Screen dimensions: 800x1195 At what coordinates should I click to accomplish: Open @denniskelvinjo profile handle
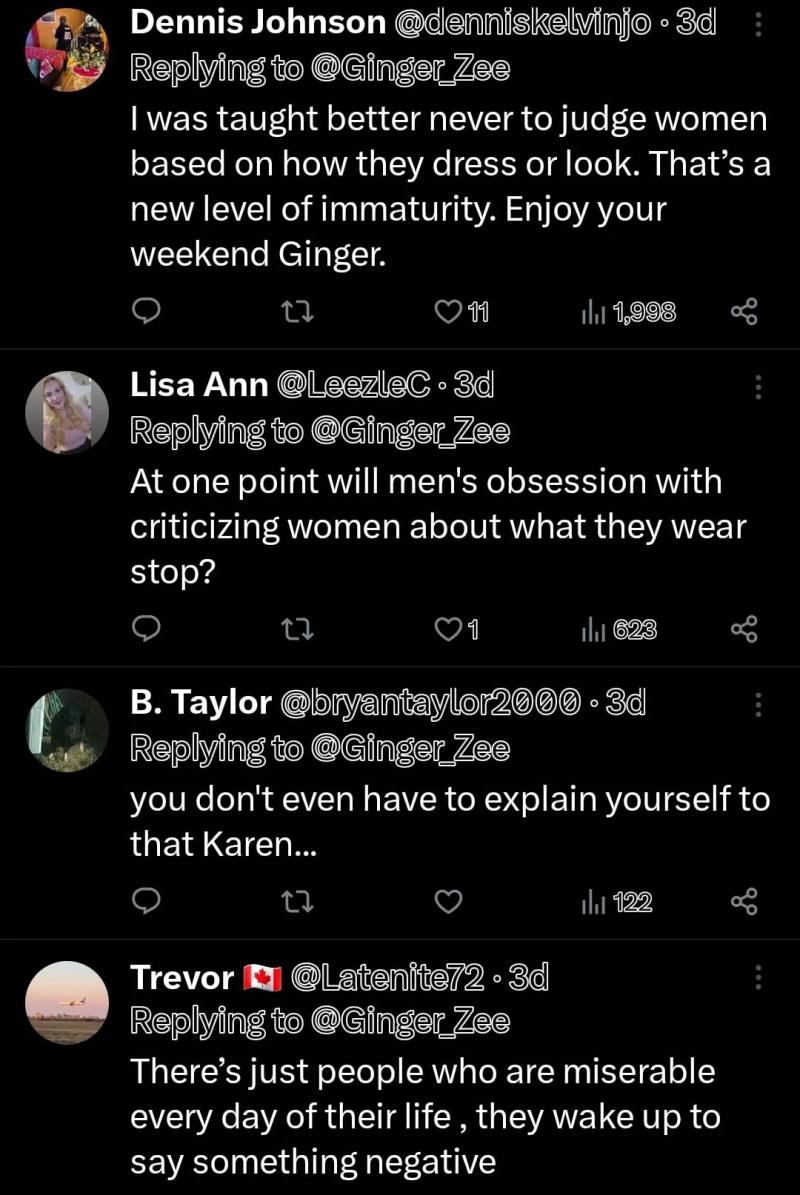pyautogui.click(x=523, y=24)
